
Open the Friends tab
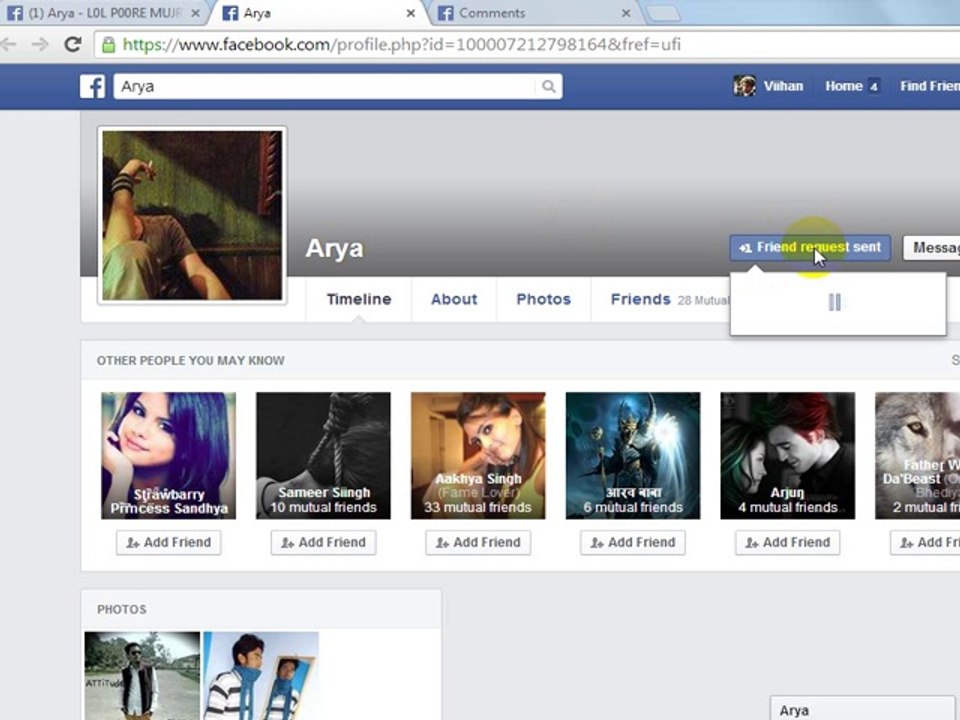pos(640,299)
